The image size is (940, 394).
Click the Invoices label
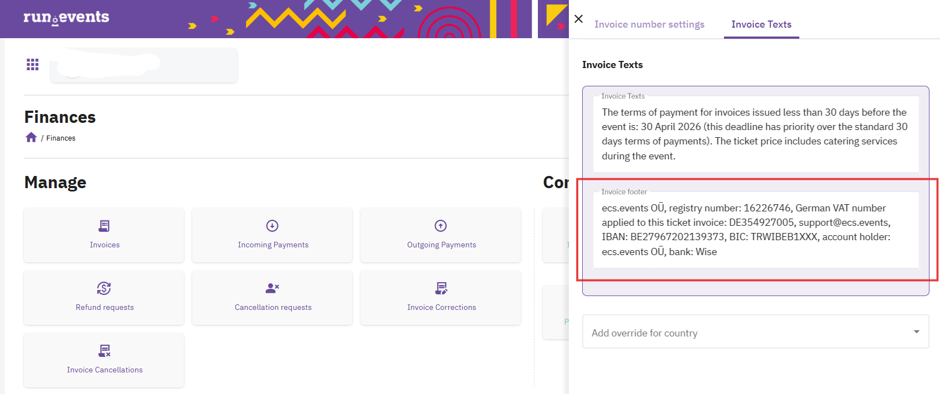[x=104, y=245]
